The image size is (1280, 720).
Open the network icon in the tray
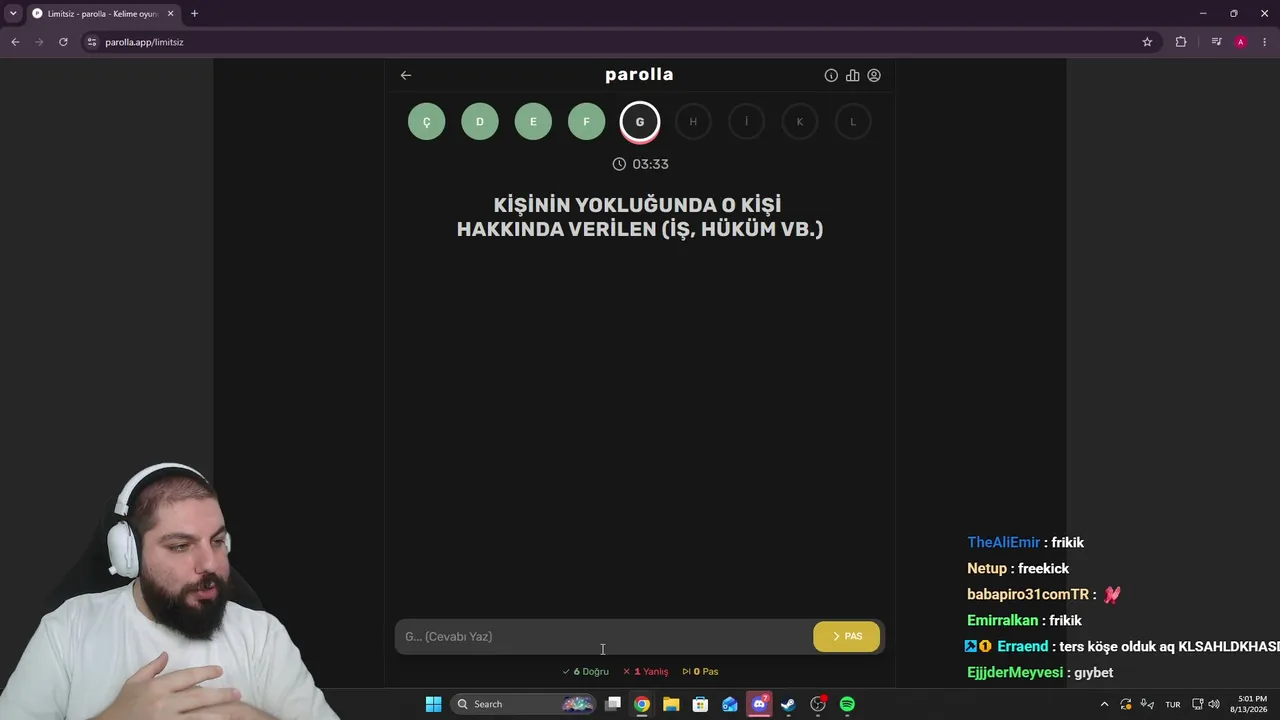pos(1198,704)
